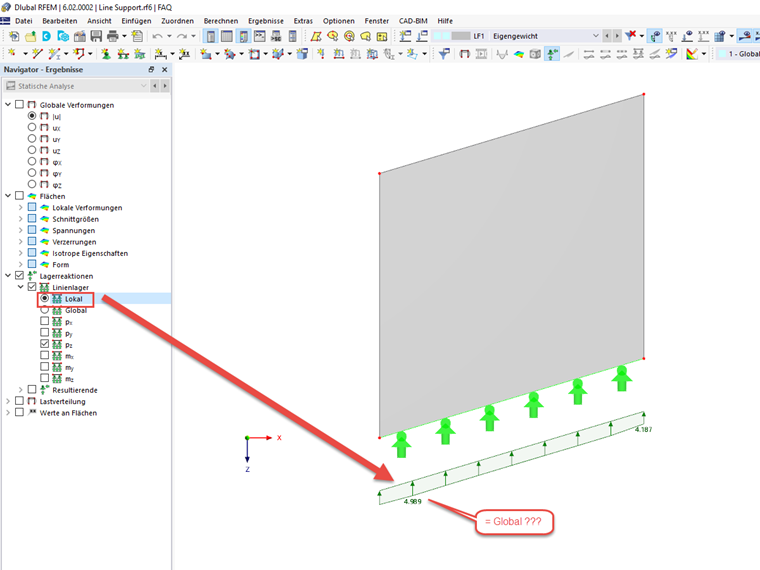The width and height of the screenshot is (760, 570).
Task: Click the results filter funnel icon
Action: pyautogui.click(x=443, y=54)
